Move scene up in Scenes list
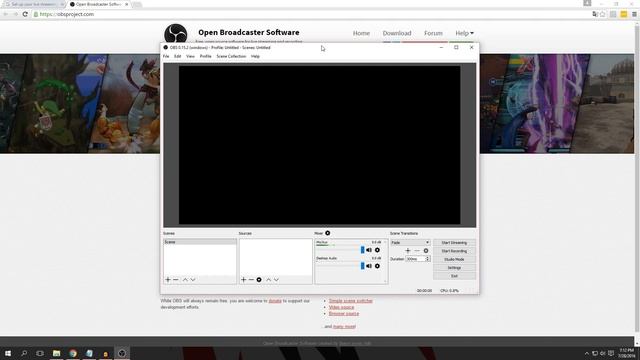 [185, 280]
